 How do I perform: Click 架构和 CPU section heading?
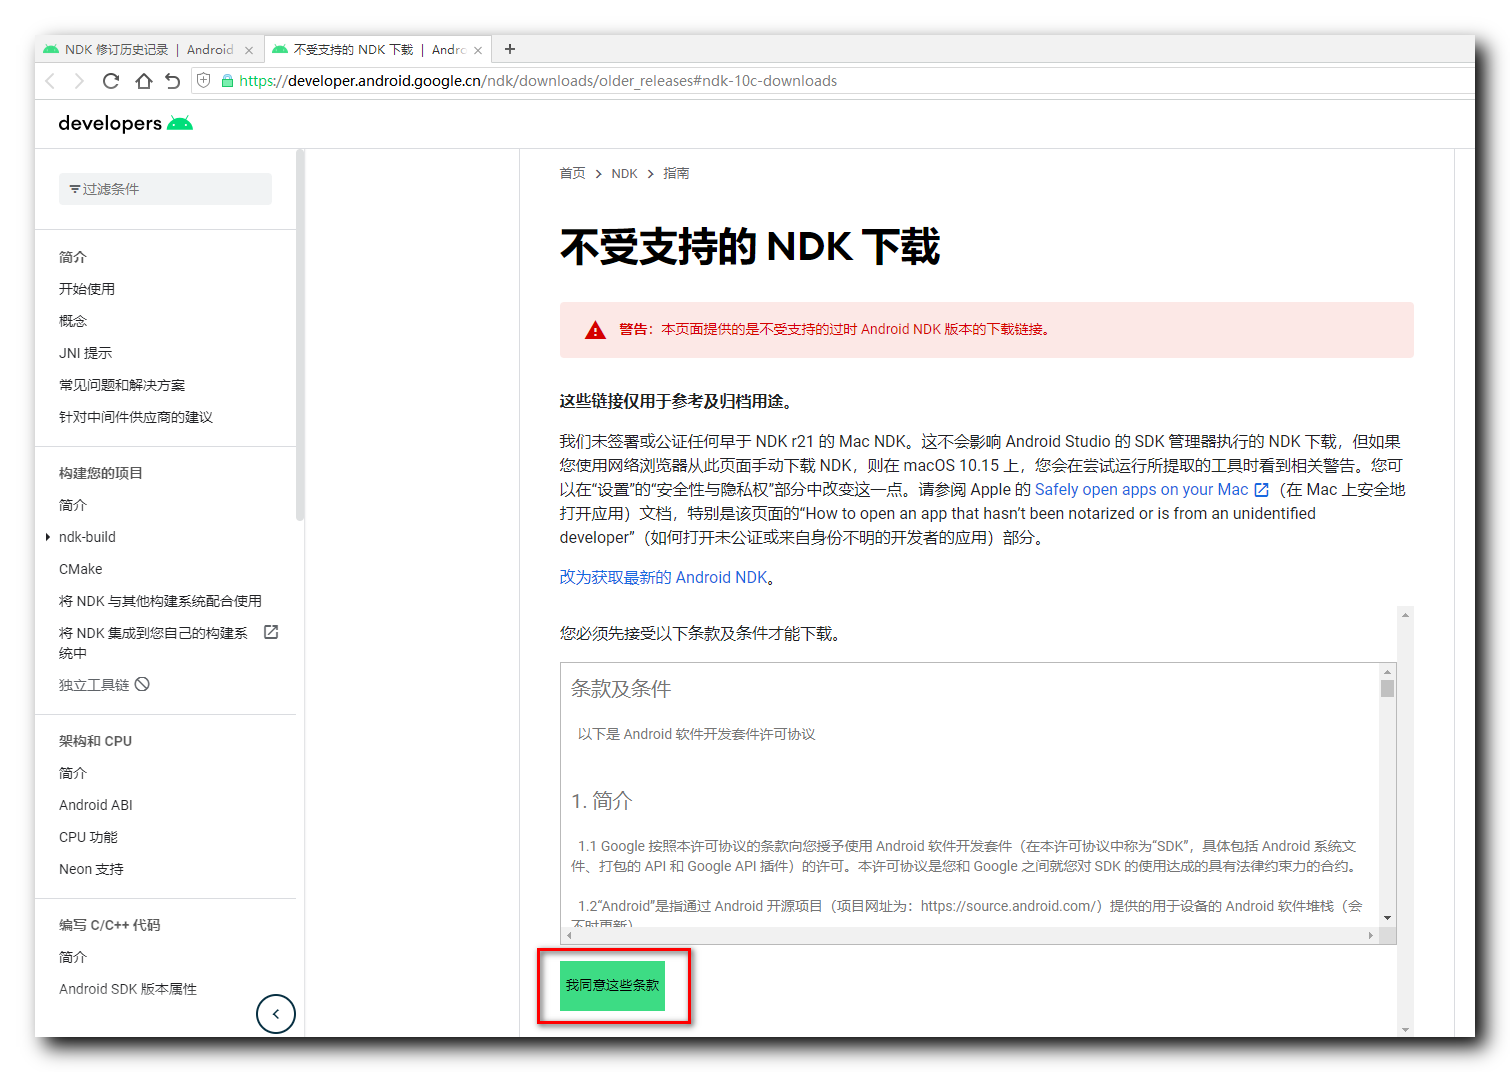95,741
